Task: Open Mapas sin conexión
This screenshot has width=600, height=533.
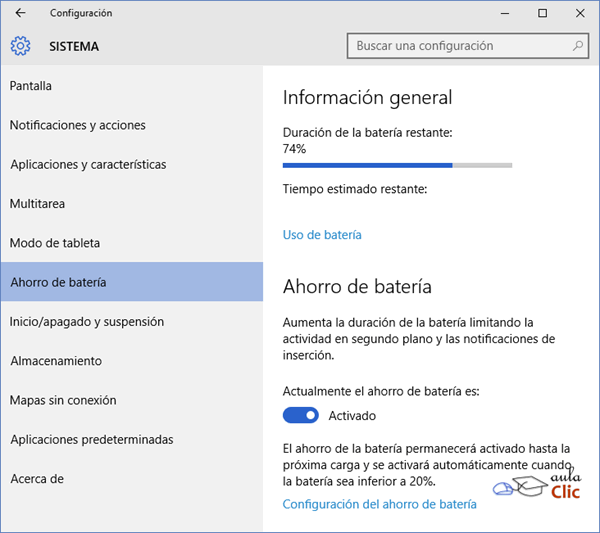Action: point(63,400)
